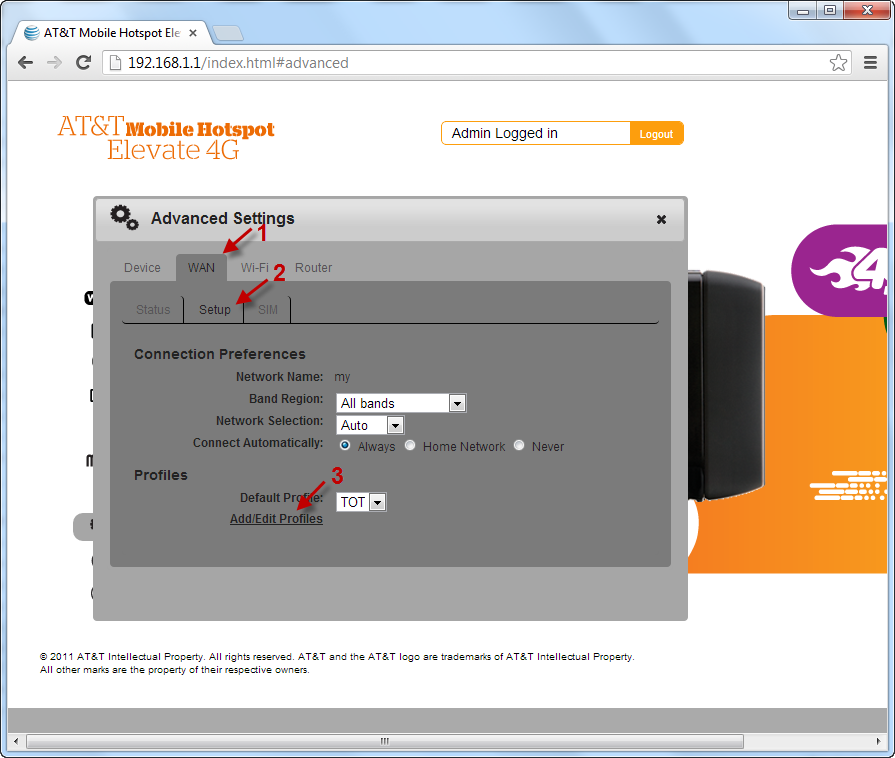Close the Advanced Settings dialog
The width and height of the screenshot is (895, 758).
click(661, 219)
